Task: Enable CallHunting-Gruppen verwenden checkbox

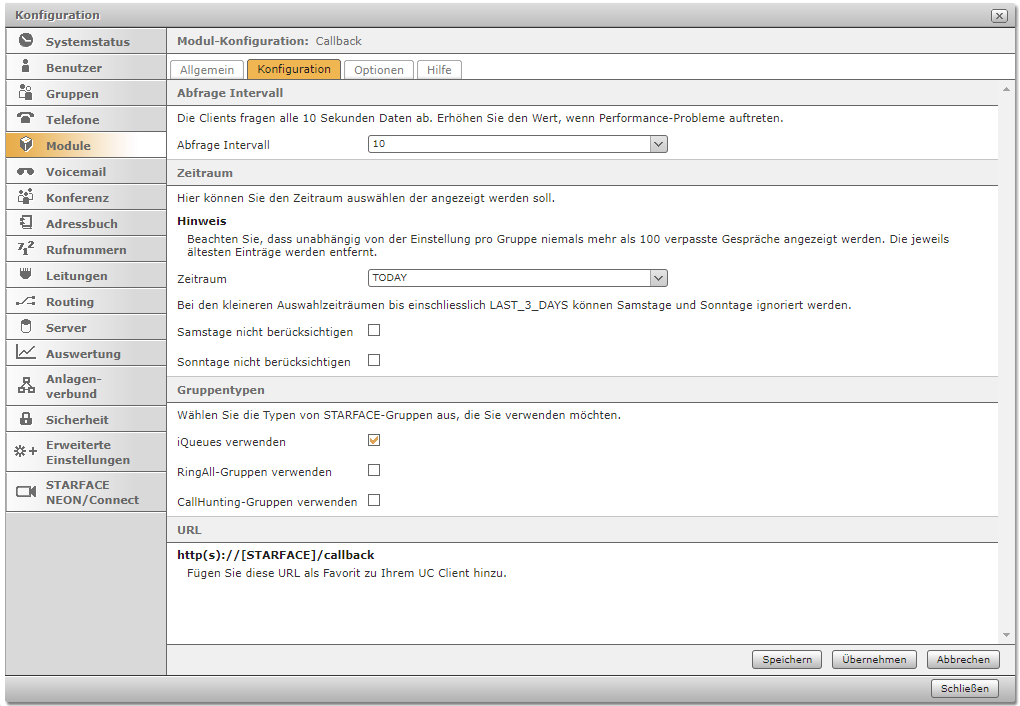Action: pyautogui.click(x=374, y=500)
